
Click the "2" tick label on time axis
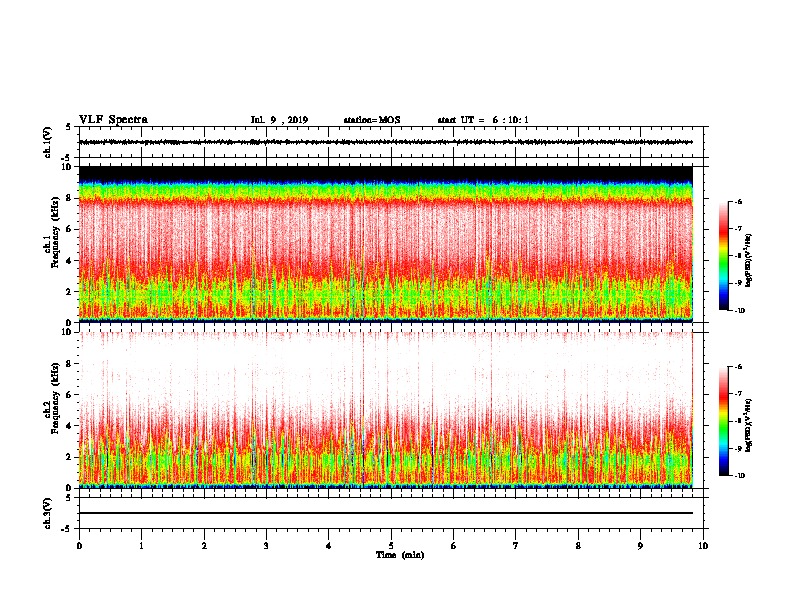(204, 546)
